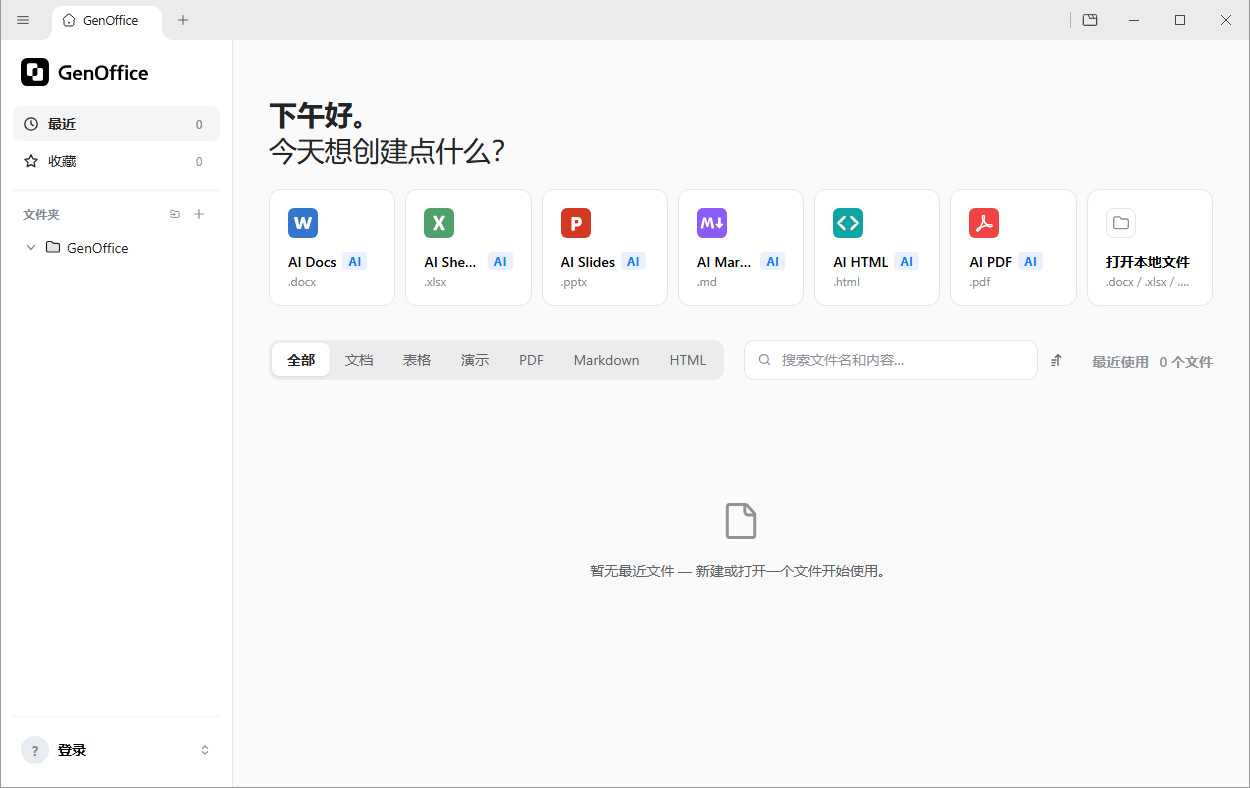
Task: Click the green X AI Sheets icon
Action: point(439,223)
